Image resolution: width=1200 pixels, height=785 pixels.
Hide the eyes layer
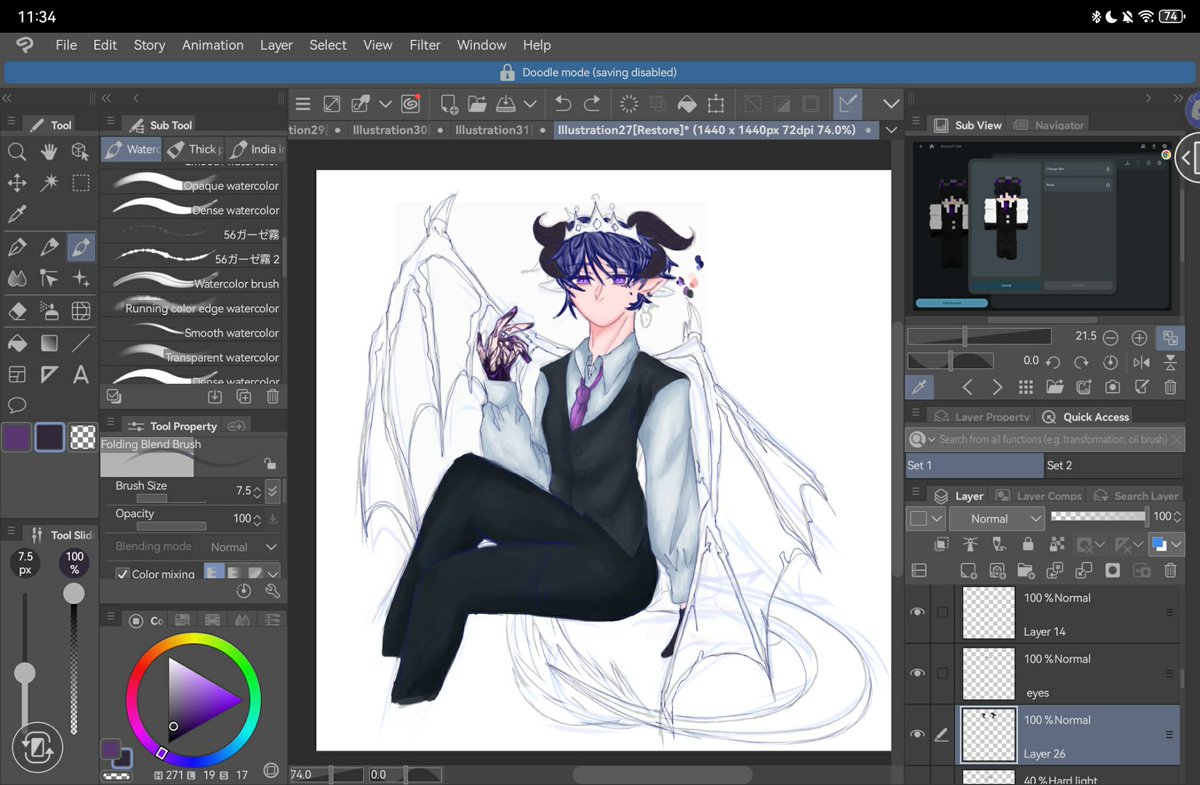click(917, 673)
